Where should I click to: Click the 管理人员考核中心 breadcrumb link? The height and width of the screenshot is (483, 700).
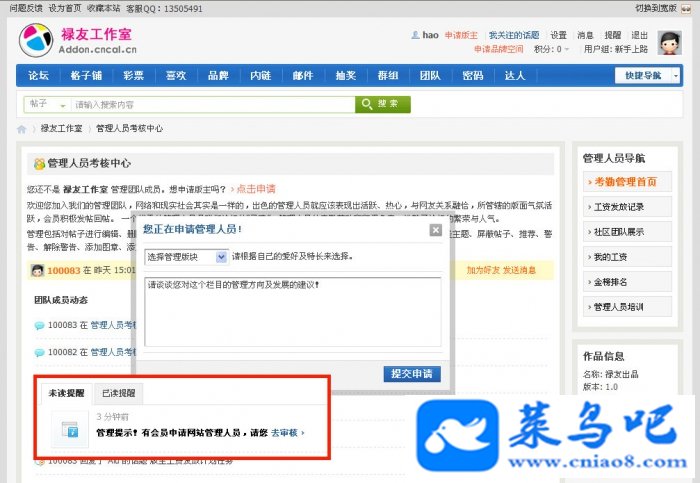(129, 129)
